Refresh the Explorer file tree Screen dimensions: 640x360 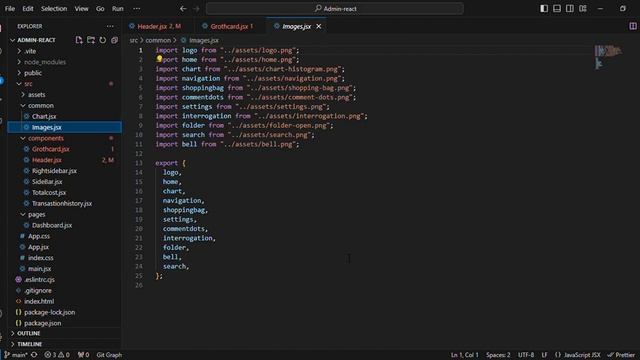pyautogui.click(x=102, y=40)
